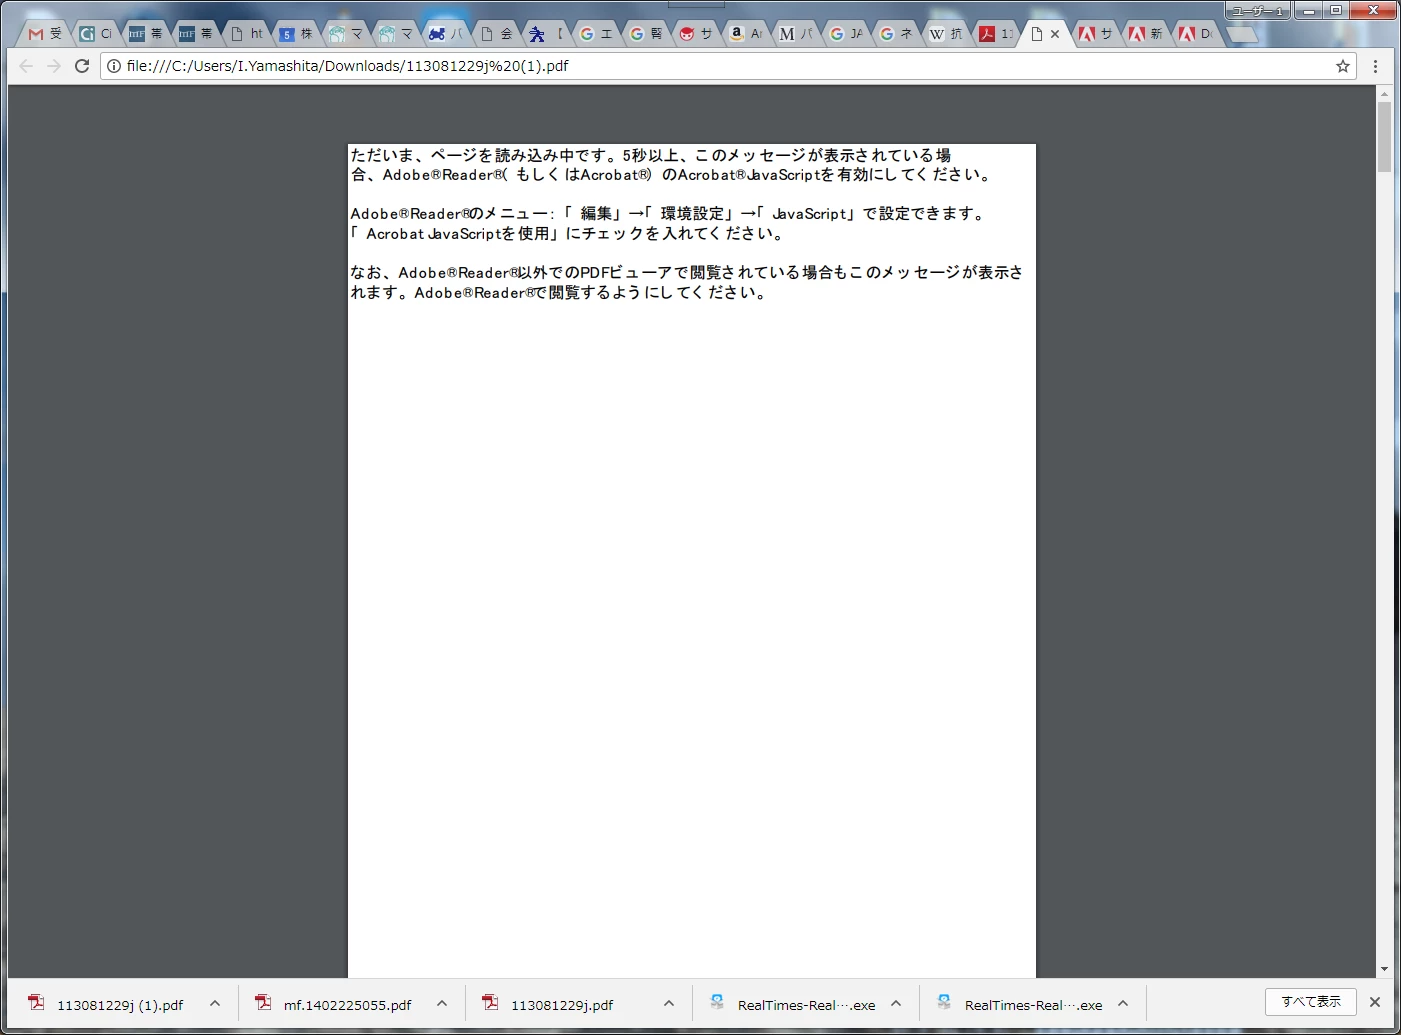Click the text line starting ただいま、ページを読み込み中
Screen dimensions: 1401x1035
(x=651, y=155)
